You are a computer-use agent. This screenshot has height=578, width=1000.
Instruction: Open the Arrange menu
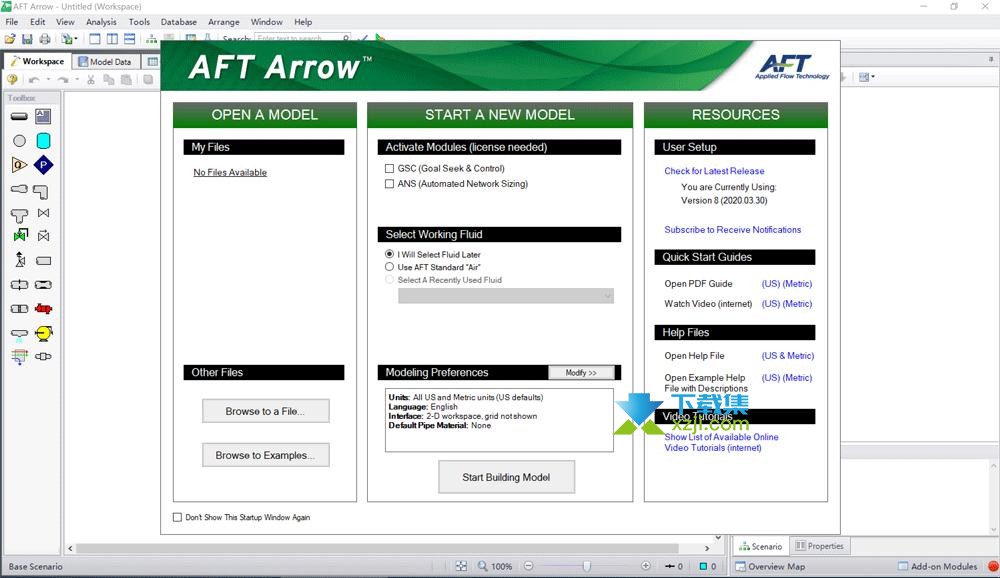pos(224,22)
